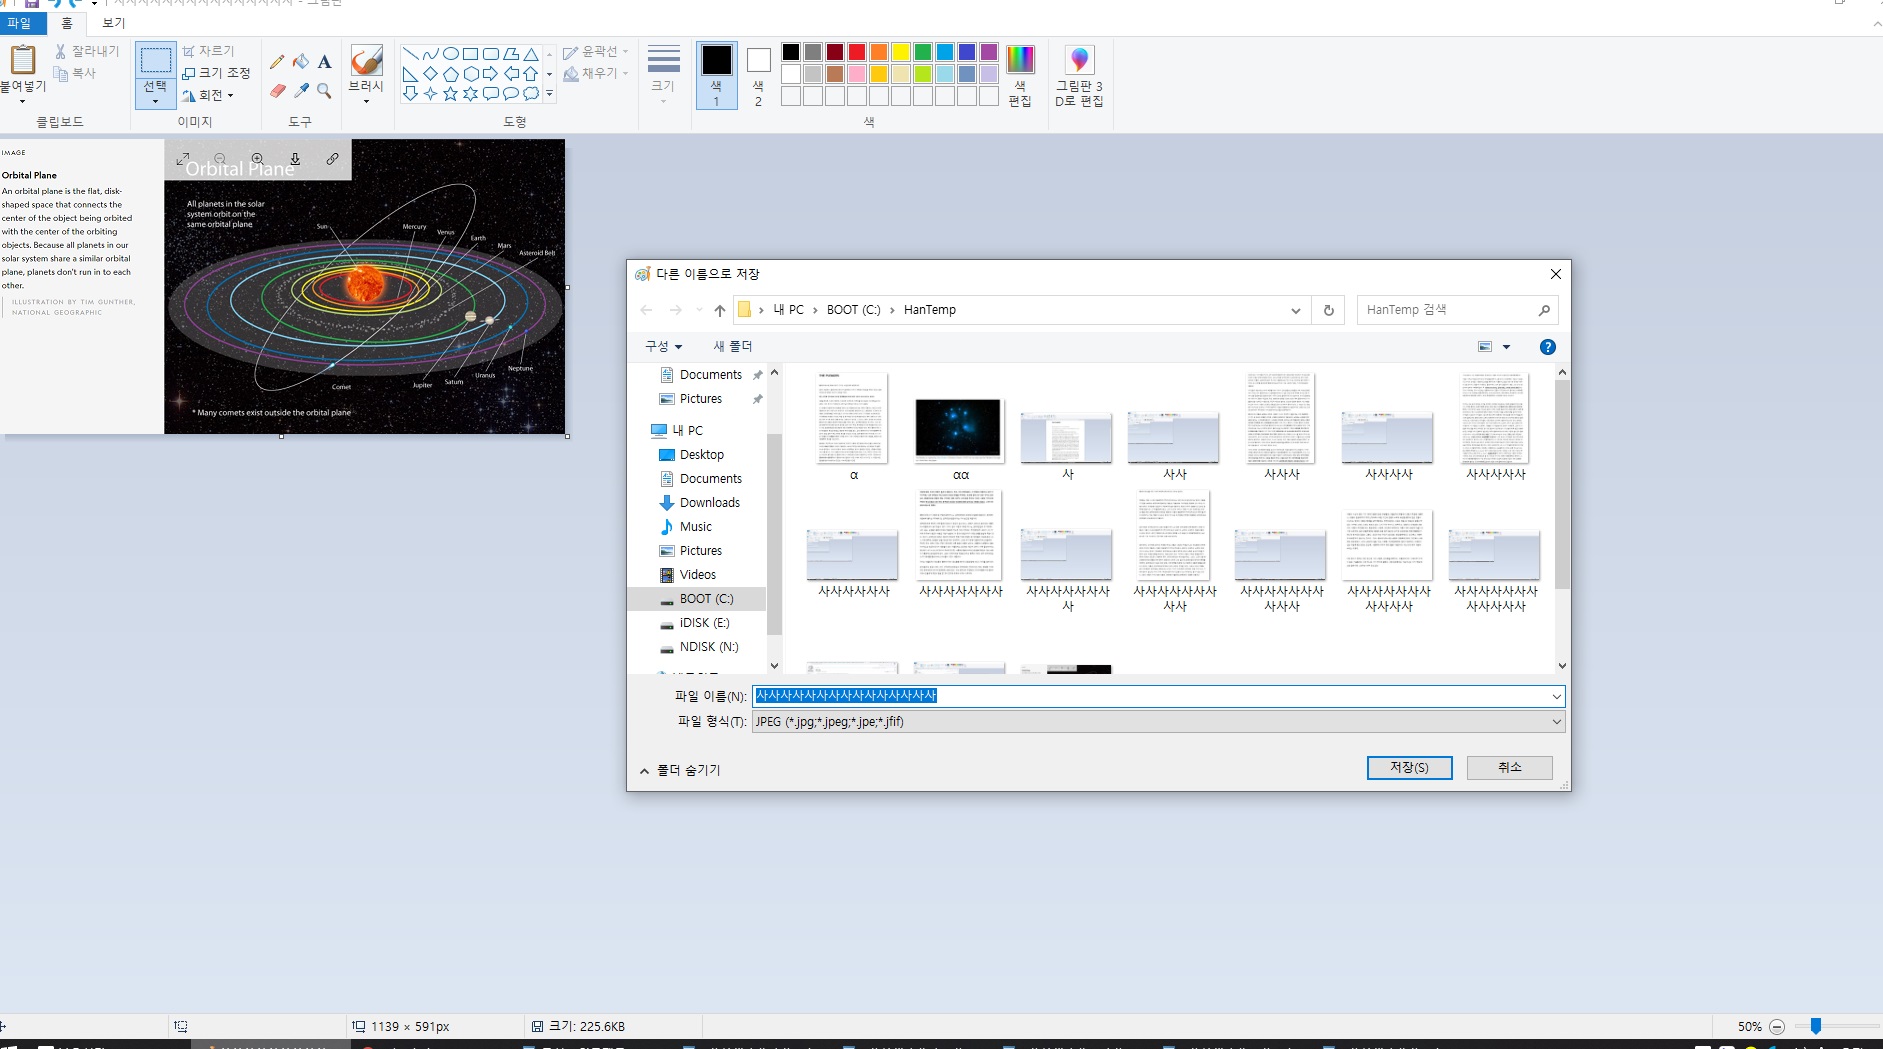Pick the yellow color swatch

click(x=901, y=52)
